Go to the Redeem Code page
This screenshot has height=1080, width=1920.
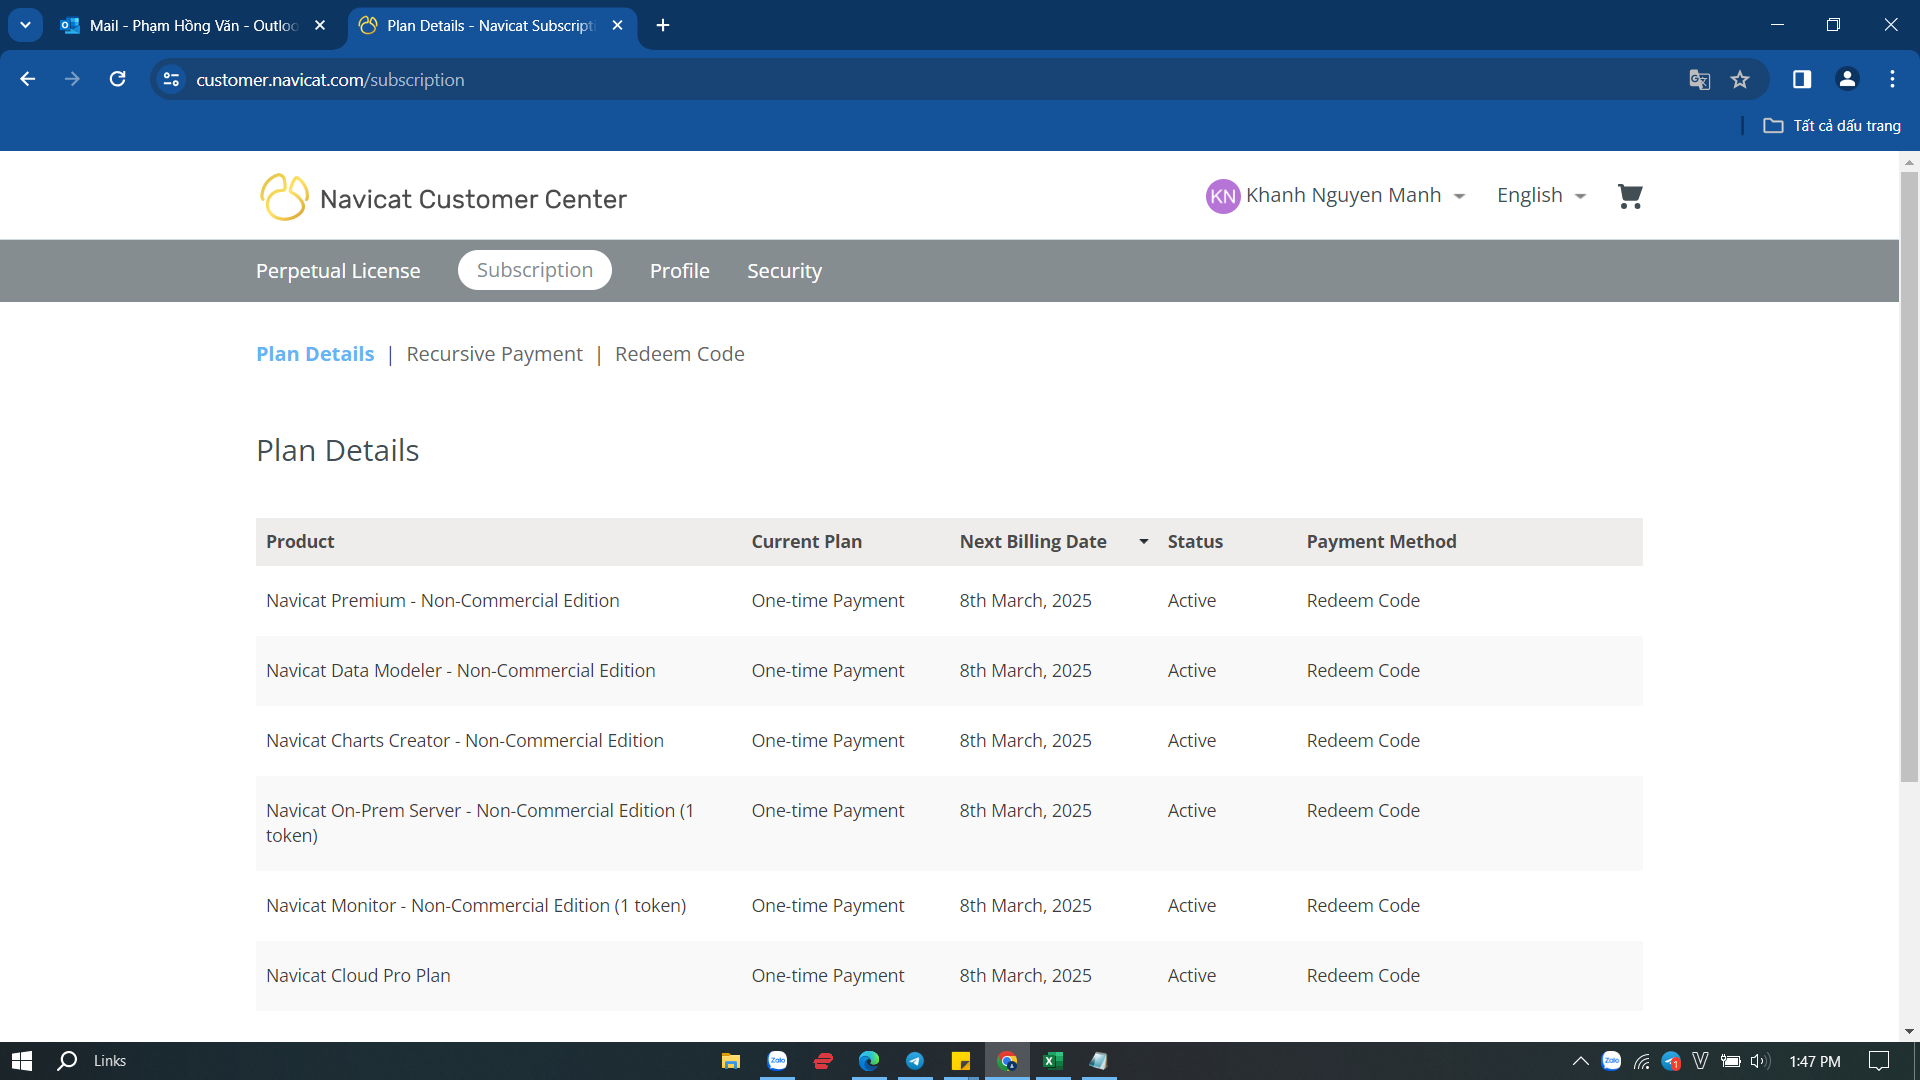tap(680, 354)
